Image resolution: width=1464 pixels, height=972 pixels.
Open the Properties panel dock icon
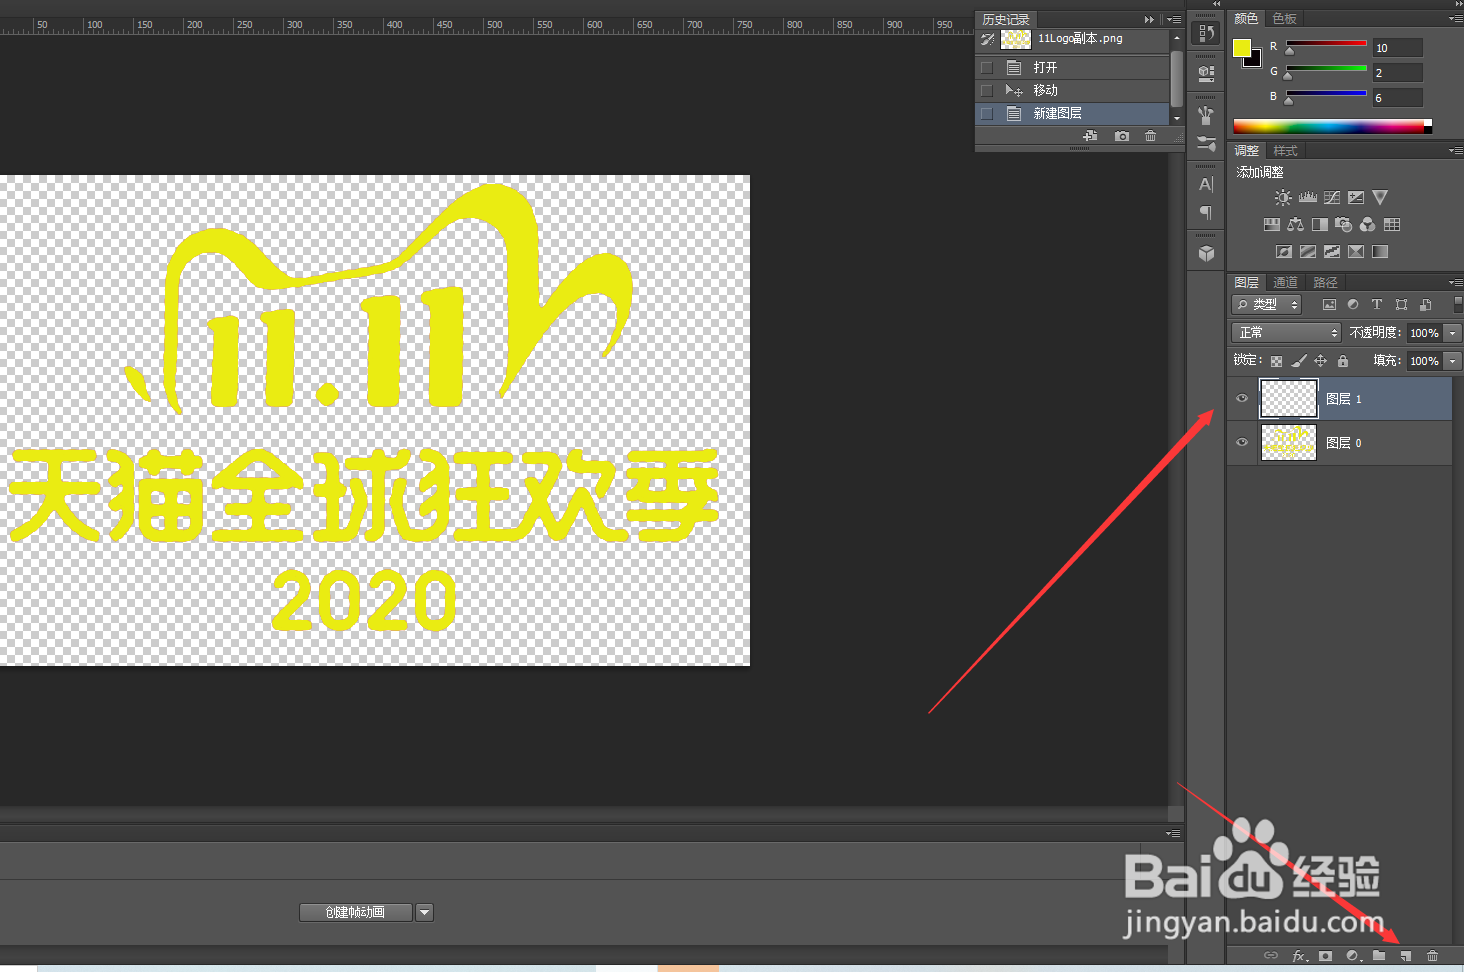point(1206,73)
